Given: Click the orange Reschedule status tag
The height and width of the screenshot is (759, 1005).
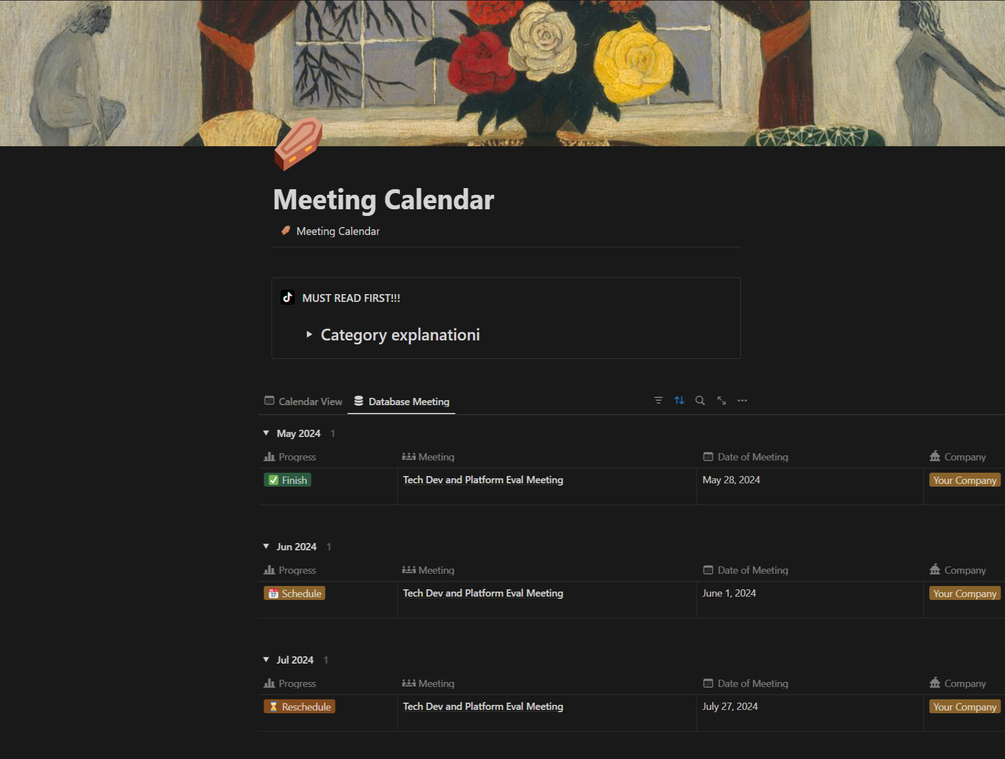Looking at the screenshot, I should coord(299,707).
